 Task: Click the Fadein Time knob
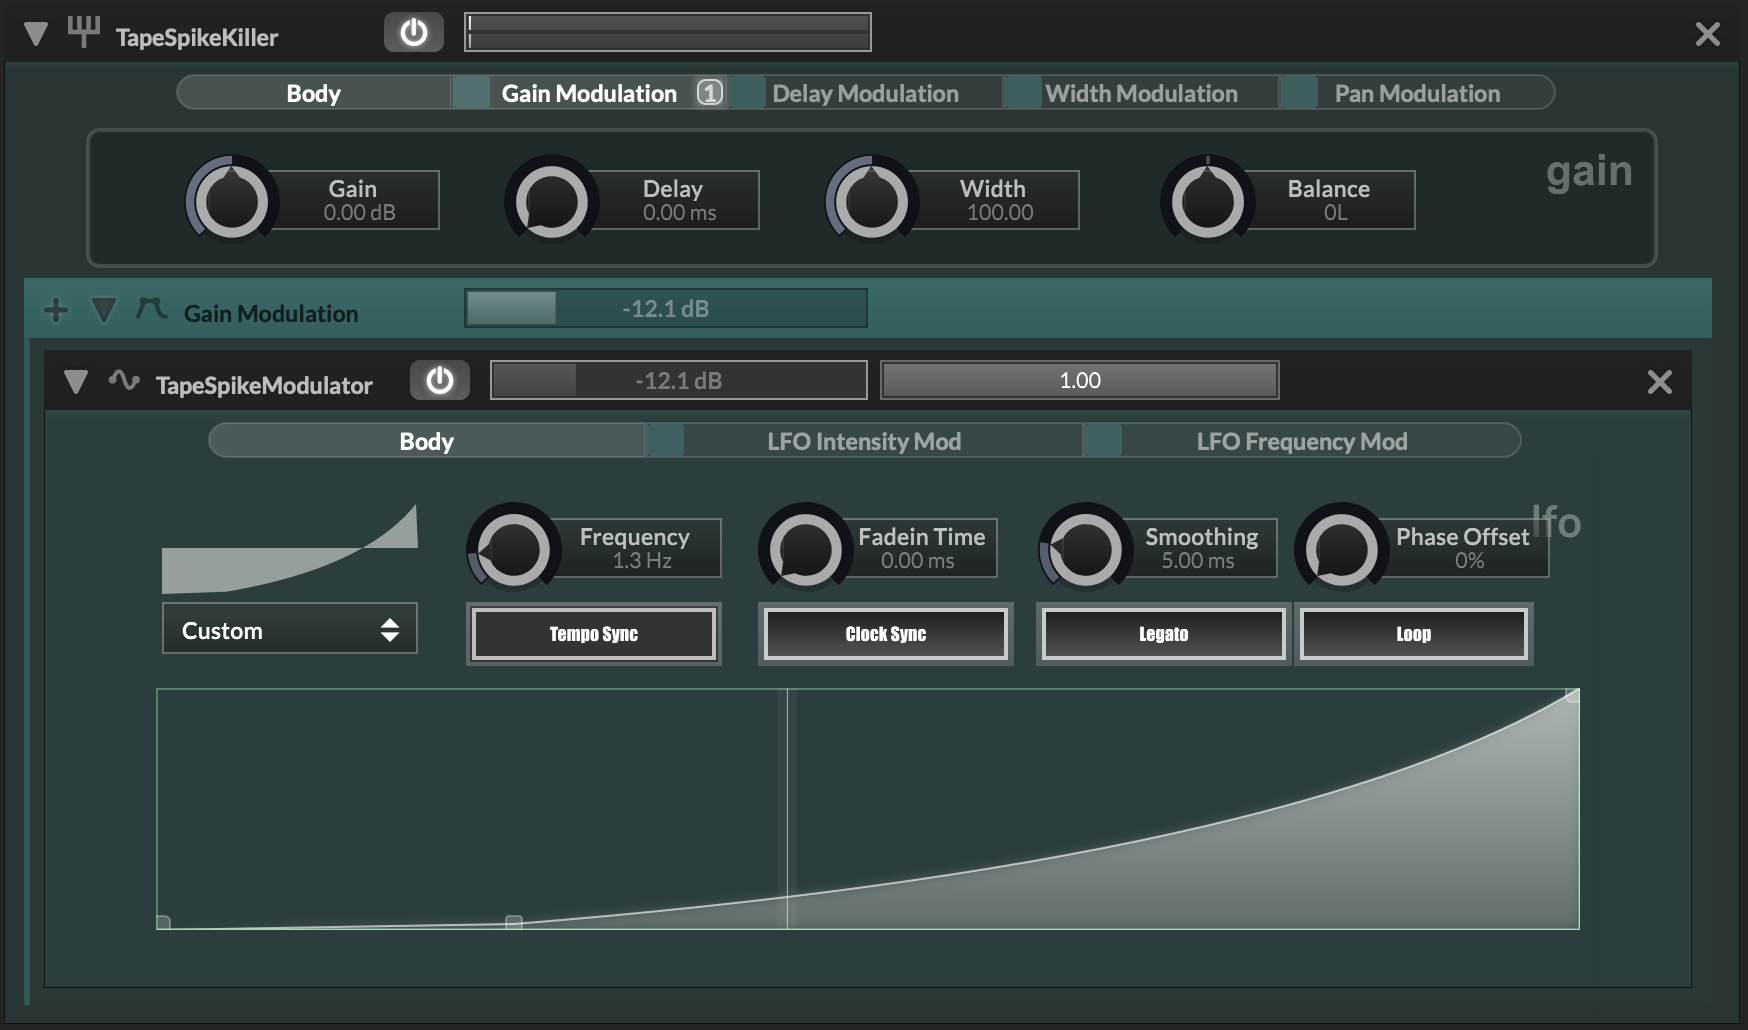(x=805, y=549)
